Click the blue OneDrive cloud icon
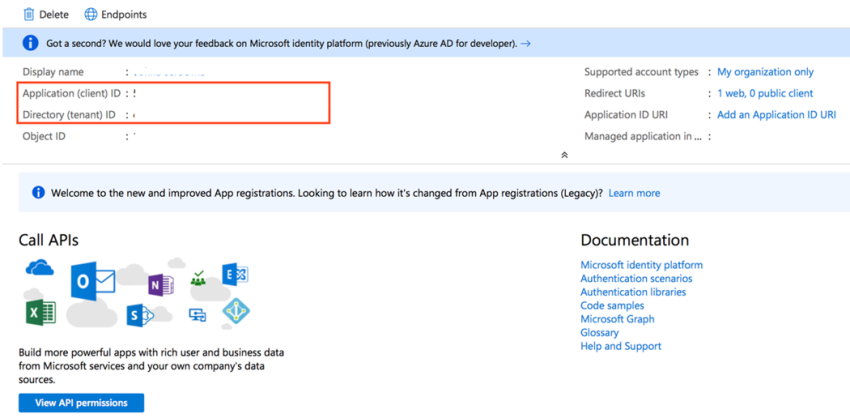Screen dimensions: 850x418 click(40, 268)
